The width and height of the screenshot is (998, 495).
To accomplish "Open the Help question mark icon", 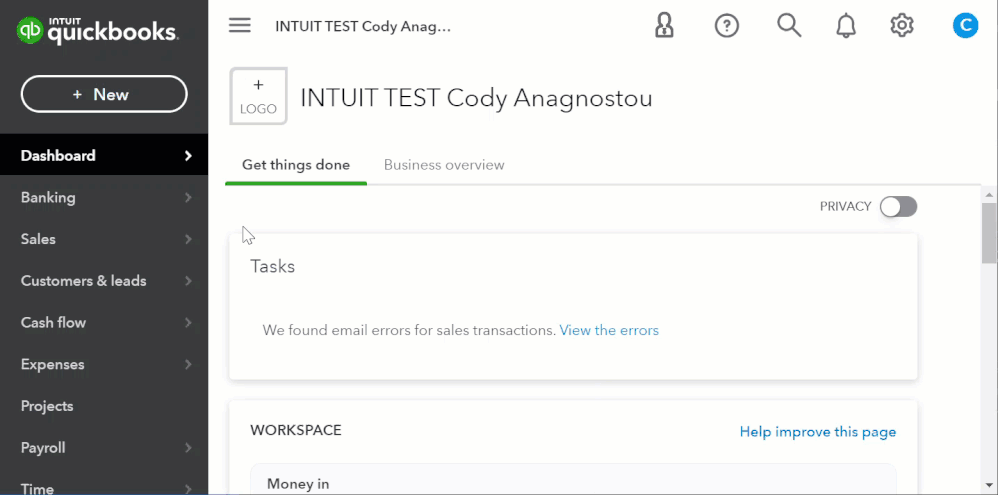I will pyautogui.click(x=727, y=26).
